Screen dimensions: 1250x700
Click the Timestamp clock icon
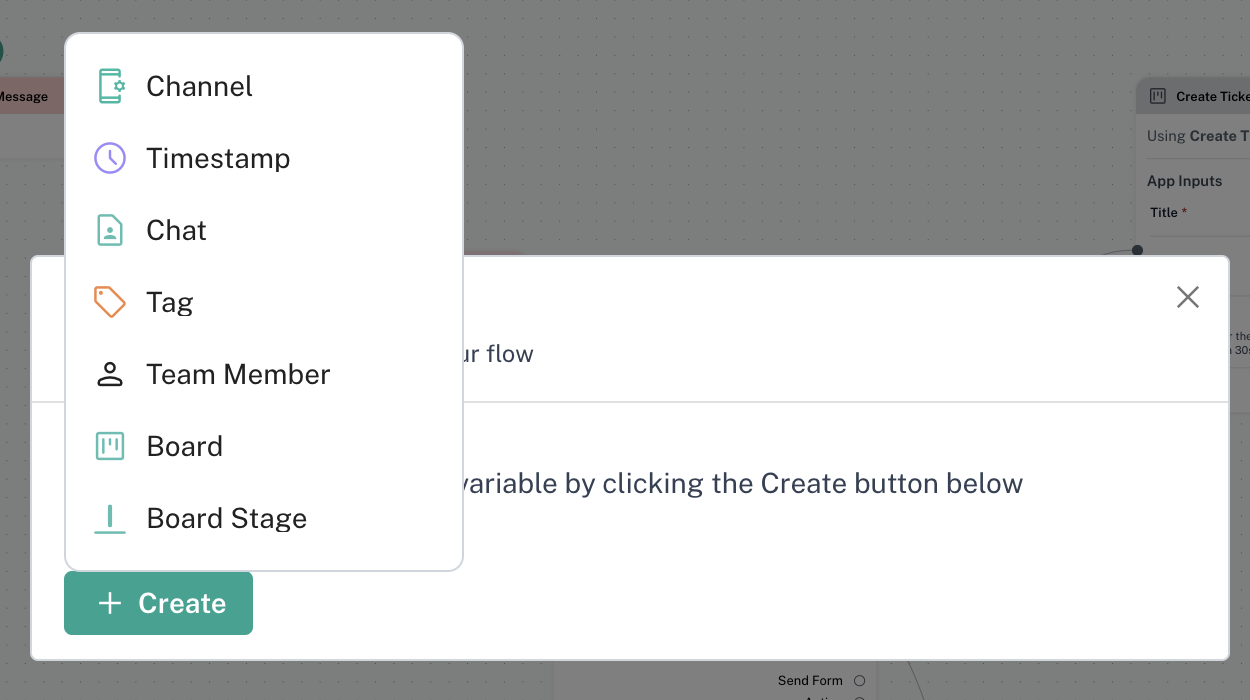[110, 158]
